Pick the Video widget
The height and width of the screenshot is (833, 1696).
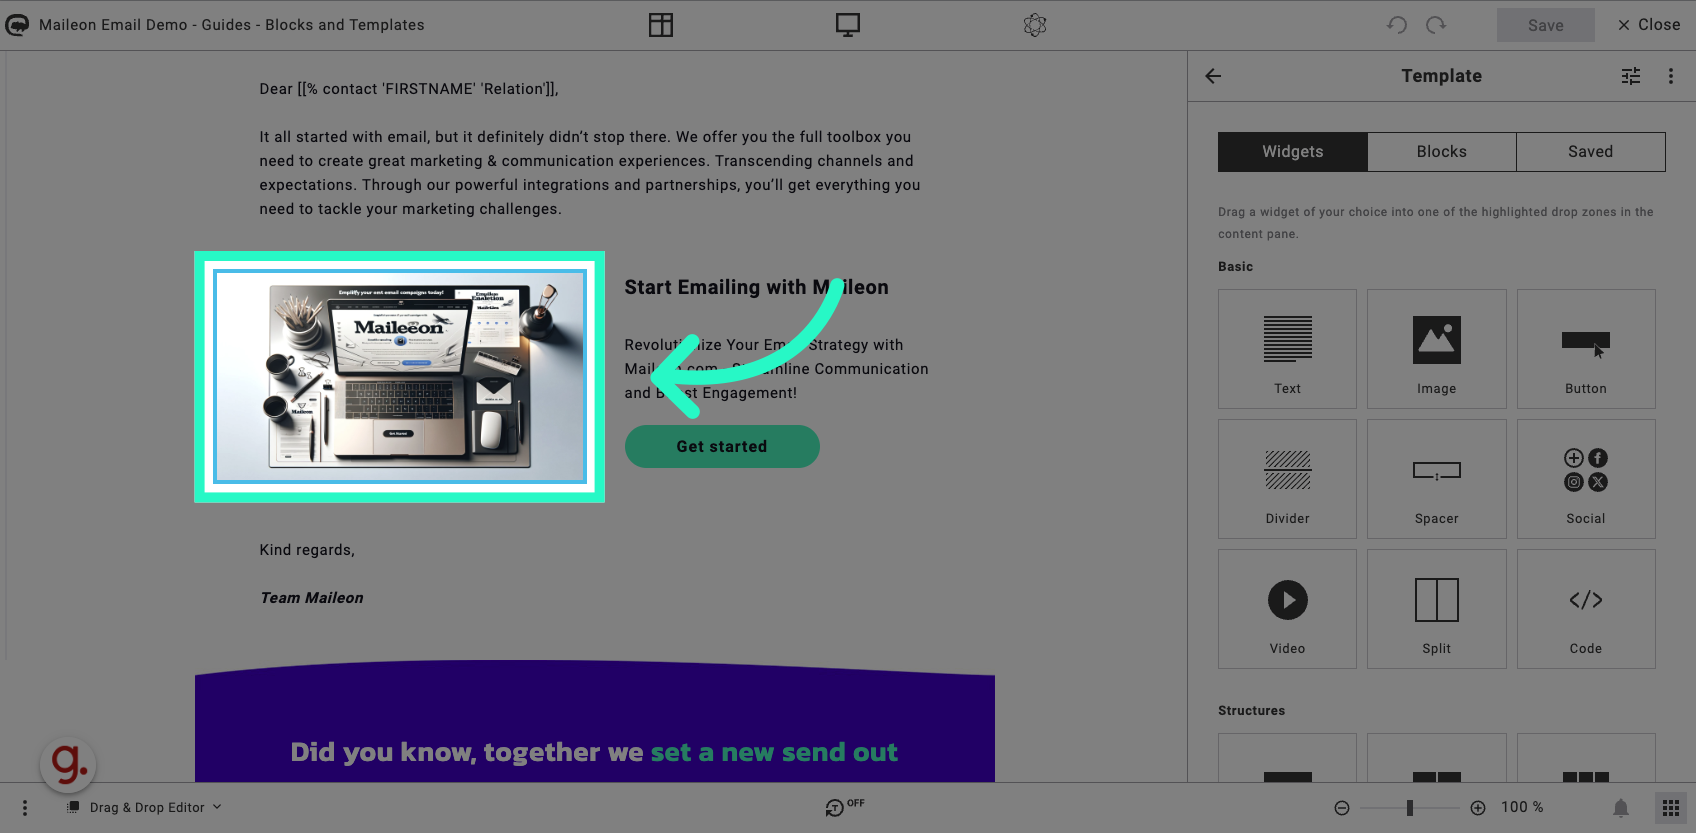click(1287, 609)
